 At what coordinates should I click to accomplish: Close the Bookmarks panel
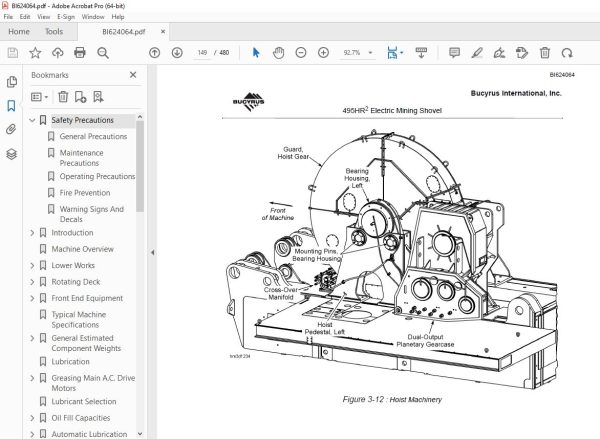133,75
